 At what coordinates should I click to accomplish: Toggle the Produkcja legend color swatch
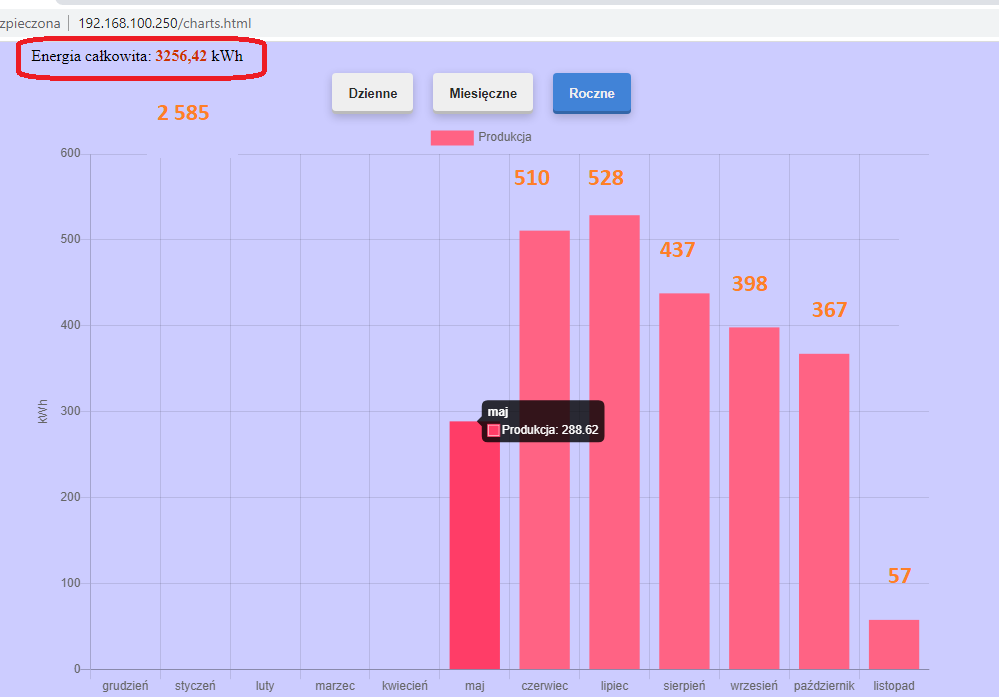[452, 138]
